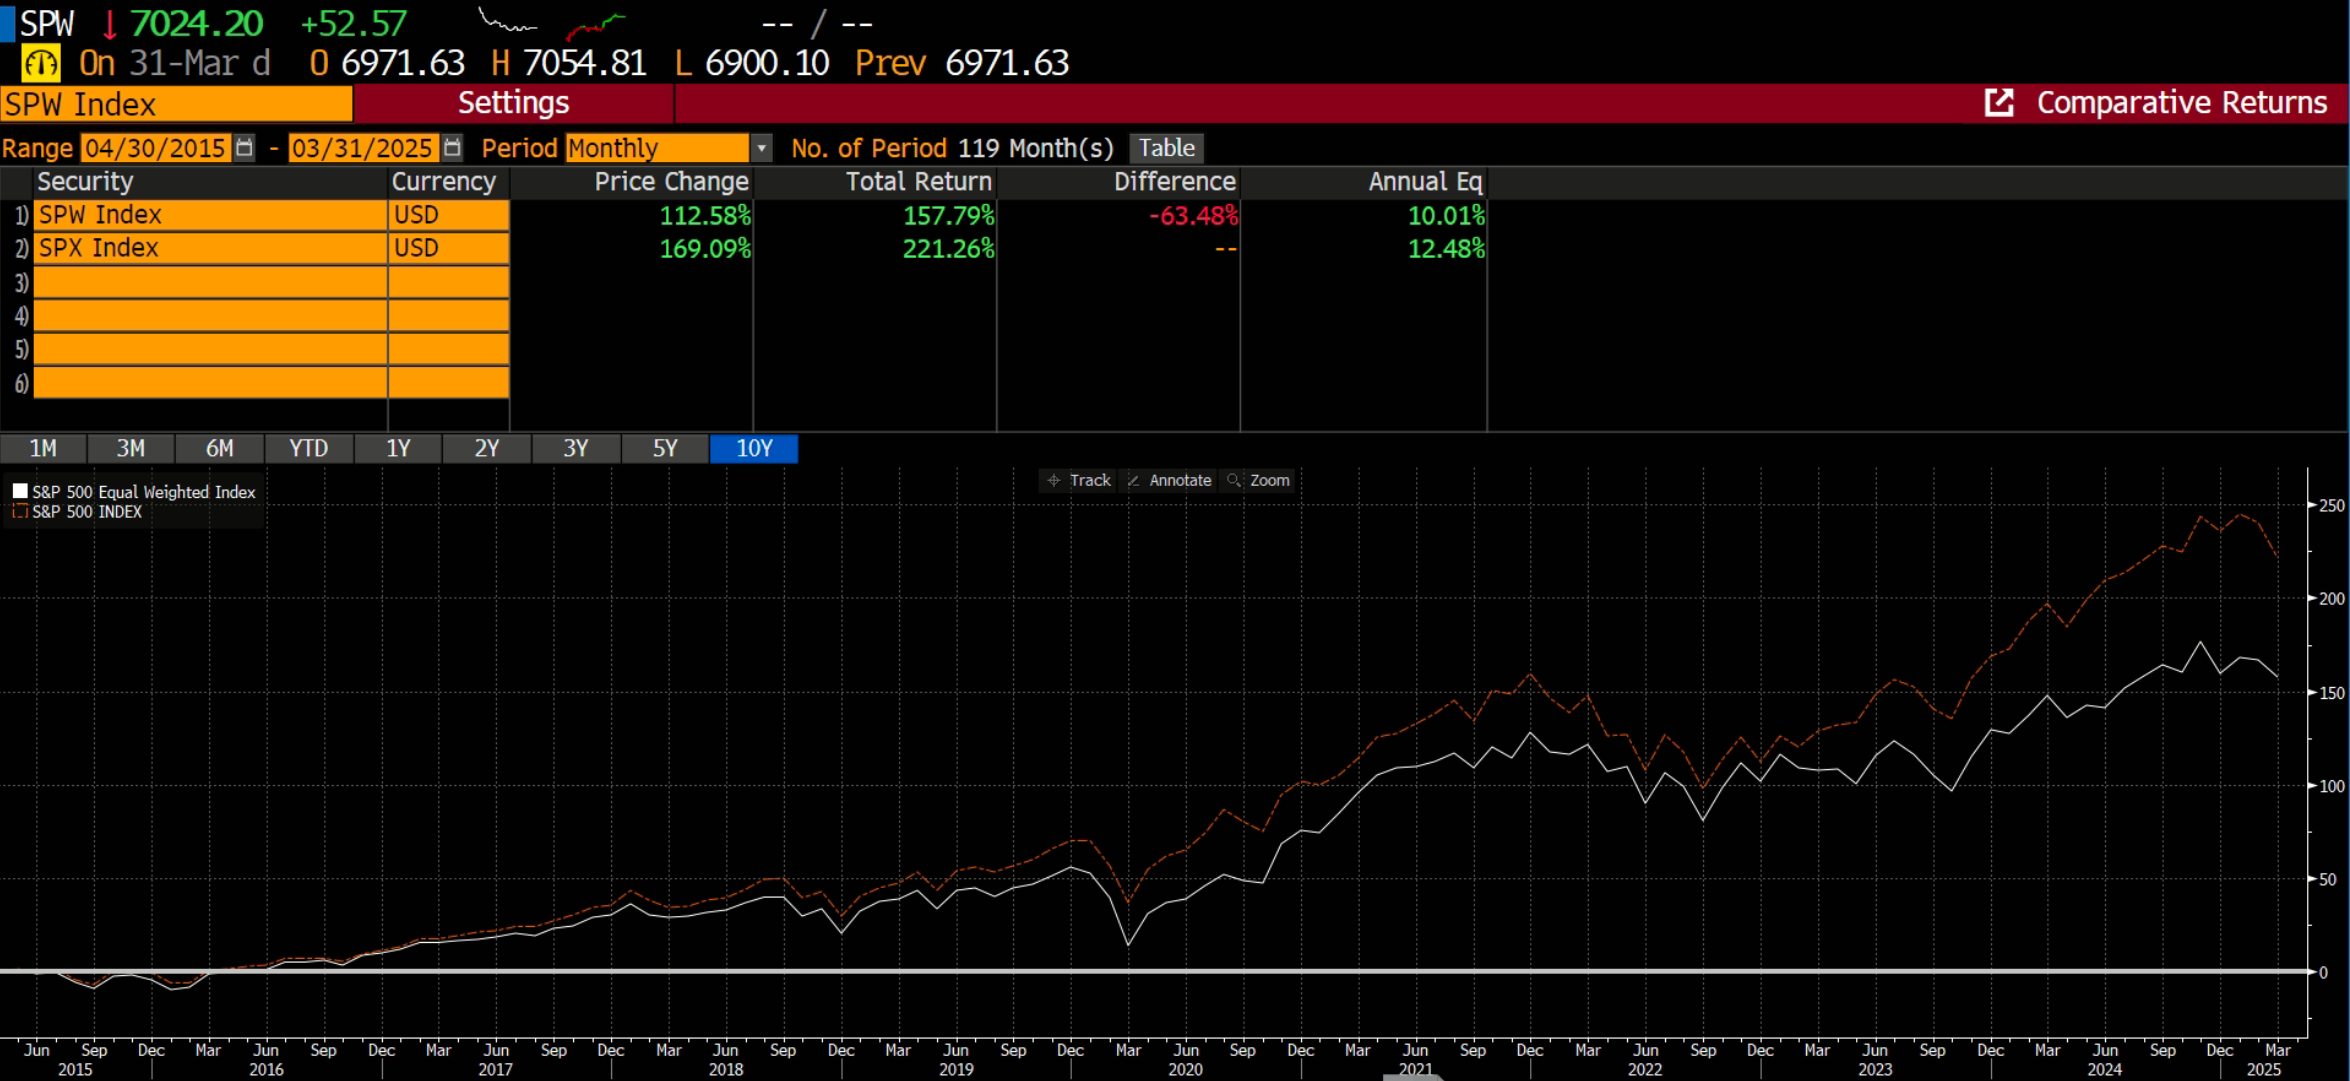Click the Zoom chart button

point(1258,481)
